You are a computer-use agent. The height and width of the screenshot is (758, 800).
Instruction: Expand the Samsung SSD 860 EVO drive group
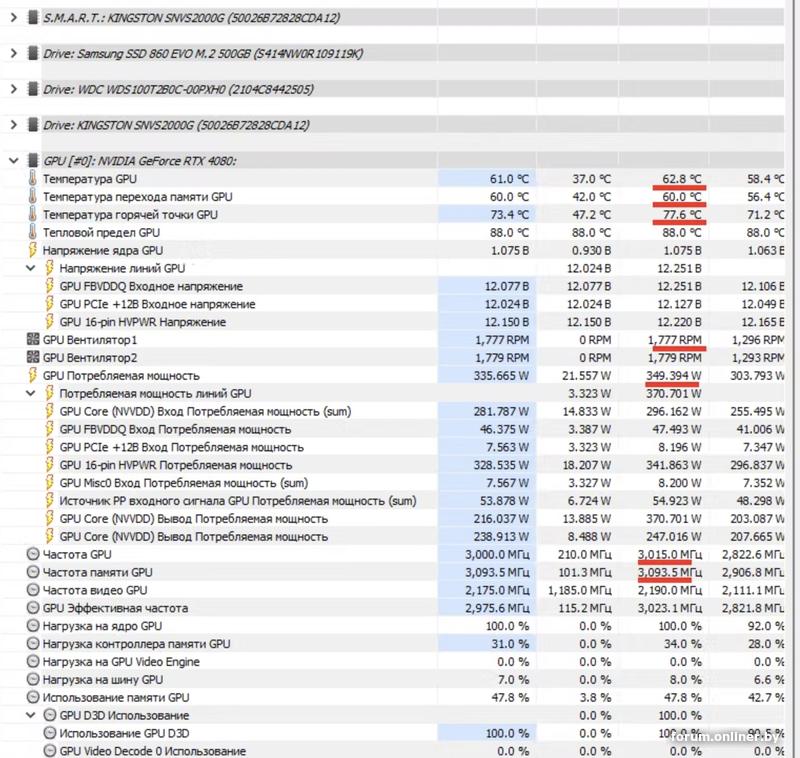tap(14, 54)
